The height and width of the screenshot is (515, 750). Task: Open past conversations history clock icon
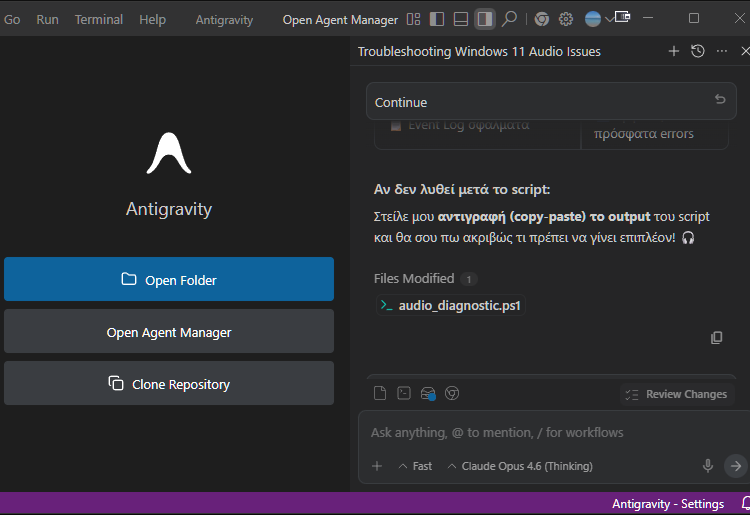pyautogui.click(x=698, y=51)
